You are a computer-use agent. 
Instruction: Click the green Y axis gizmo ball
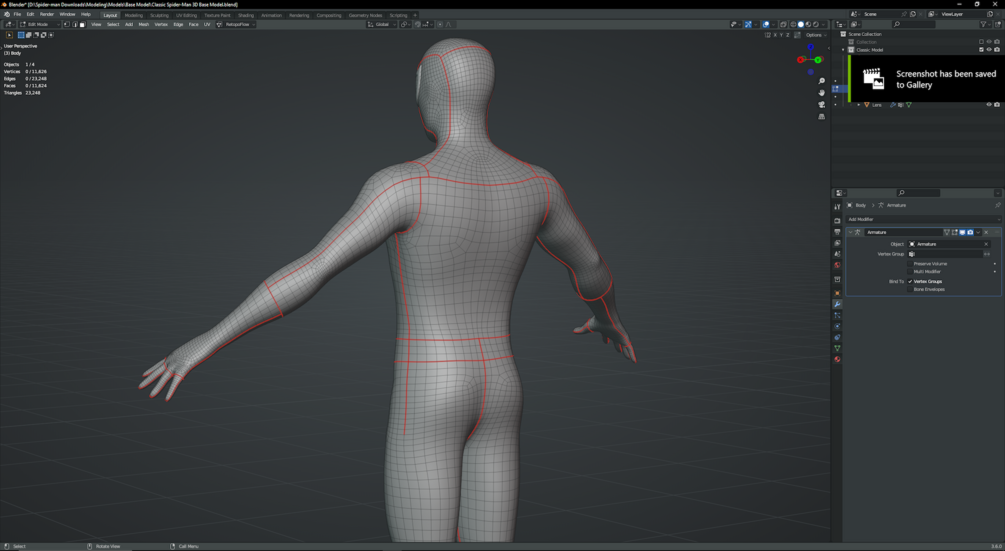[818, 60]
